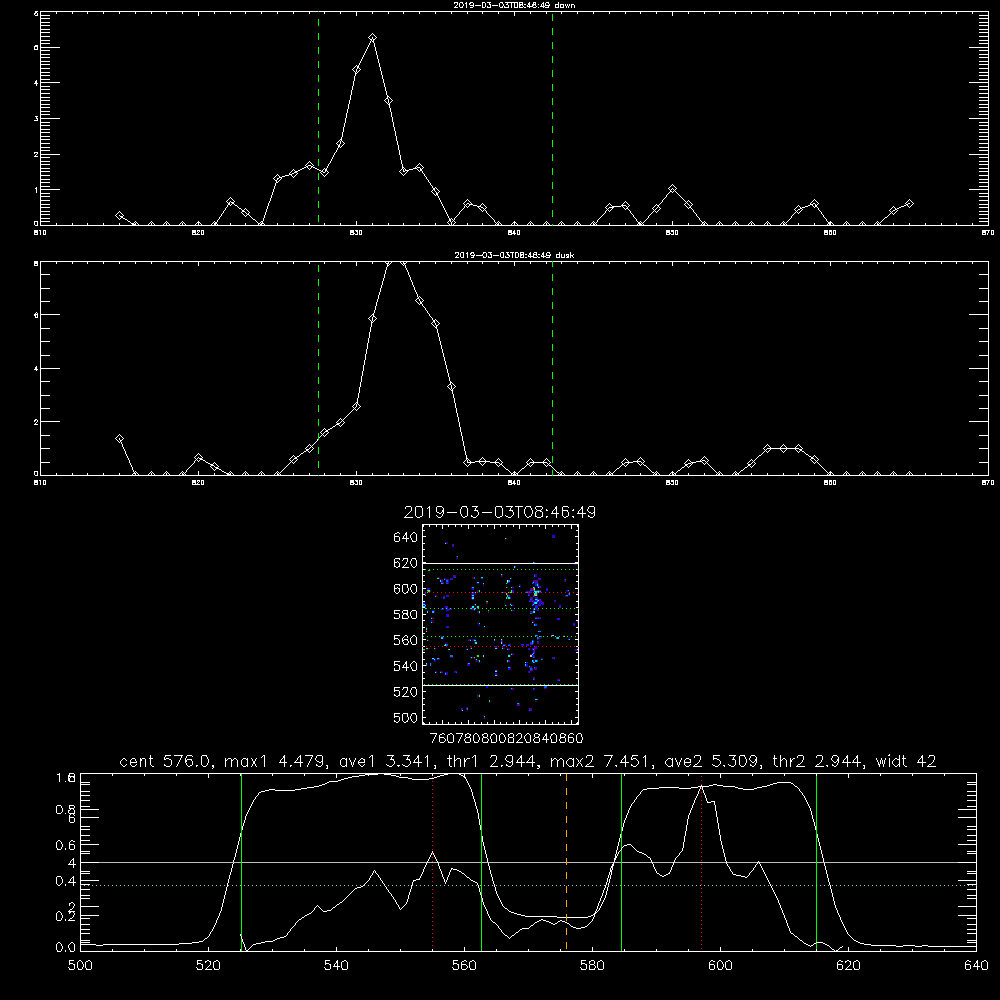
Task: Click 'max2 7.451' in the stats line
Action: point(601,761)
